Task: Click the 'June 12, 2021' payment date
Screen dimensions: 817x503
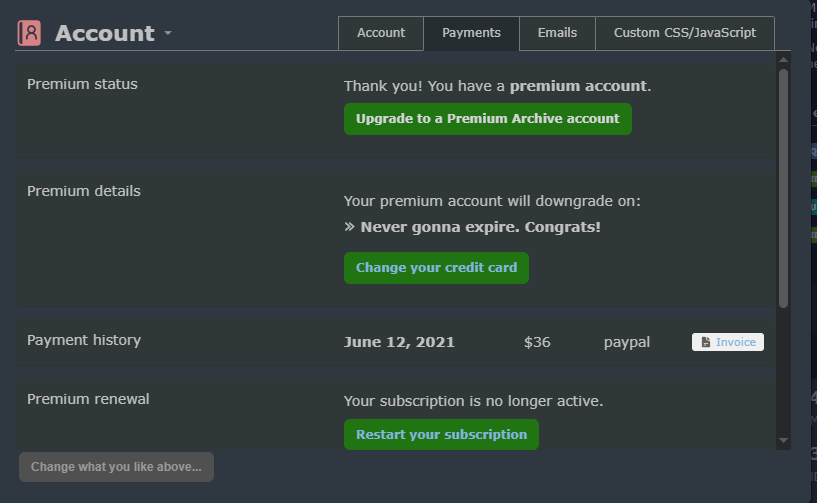Action: (399, 342)
